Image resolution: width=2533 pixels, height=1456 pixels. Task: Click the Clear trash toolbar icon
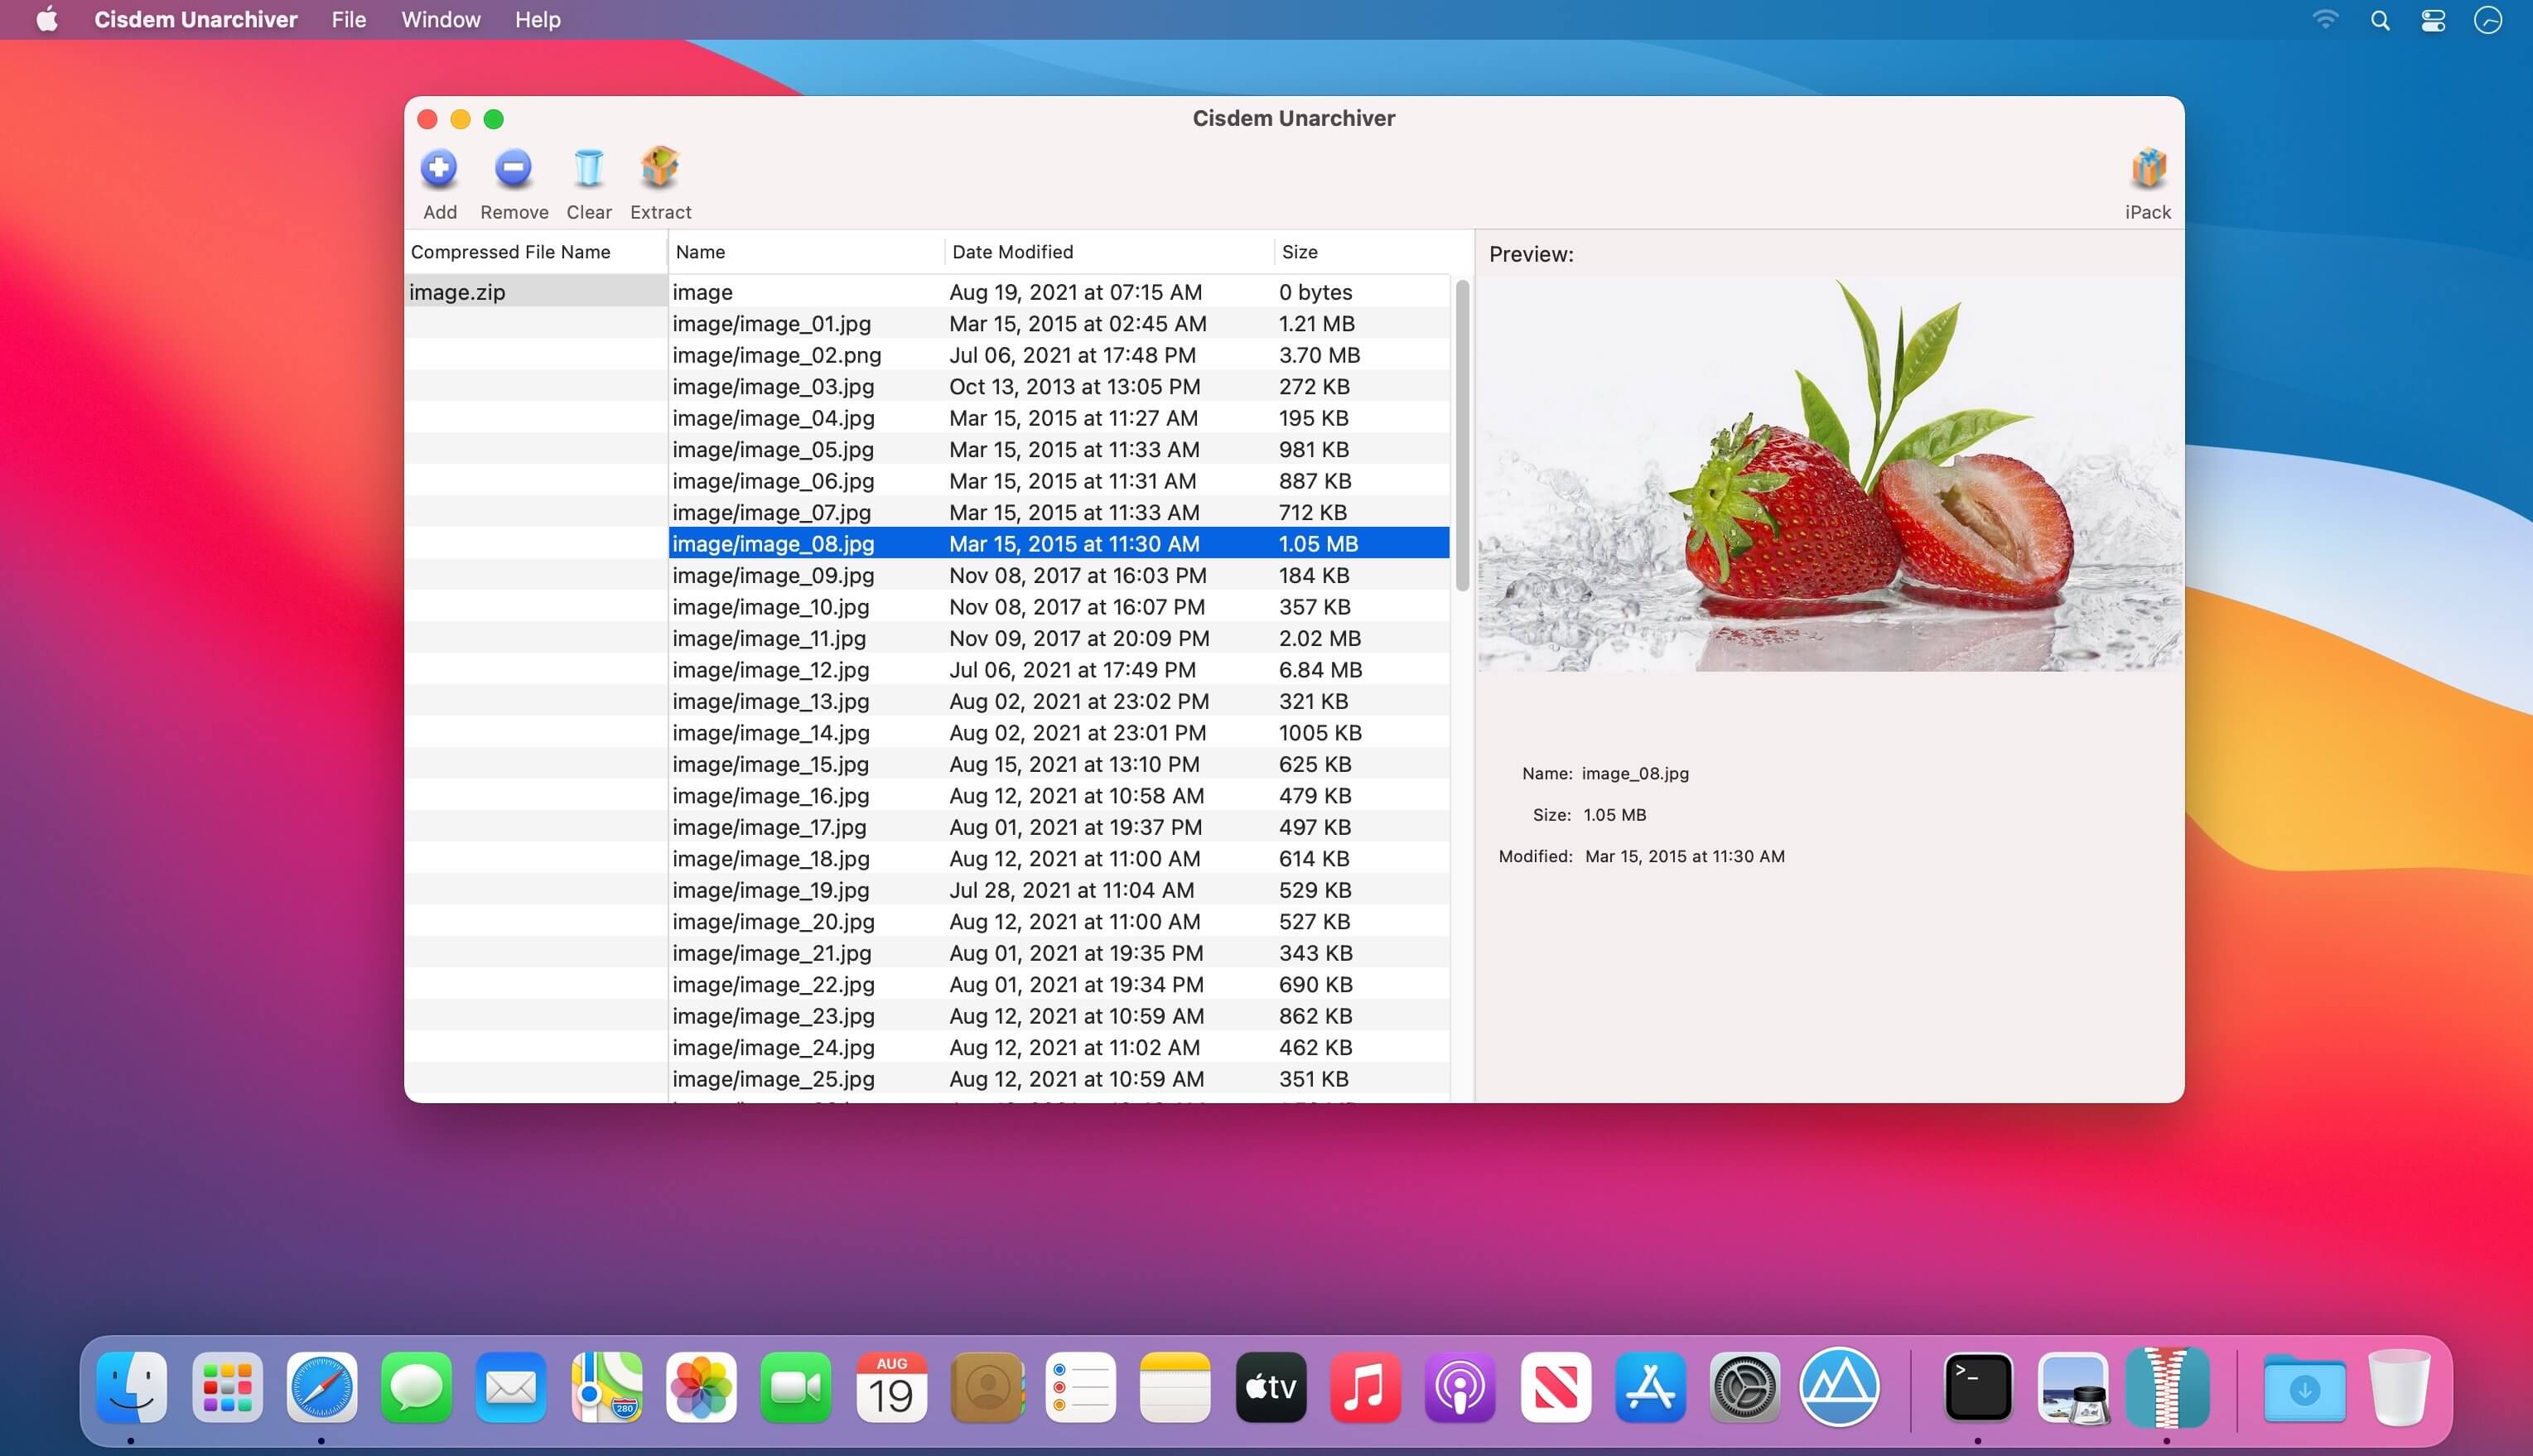point(588,169)
